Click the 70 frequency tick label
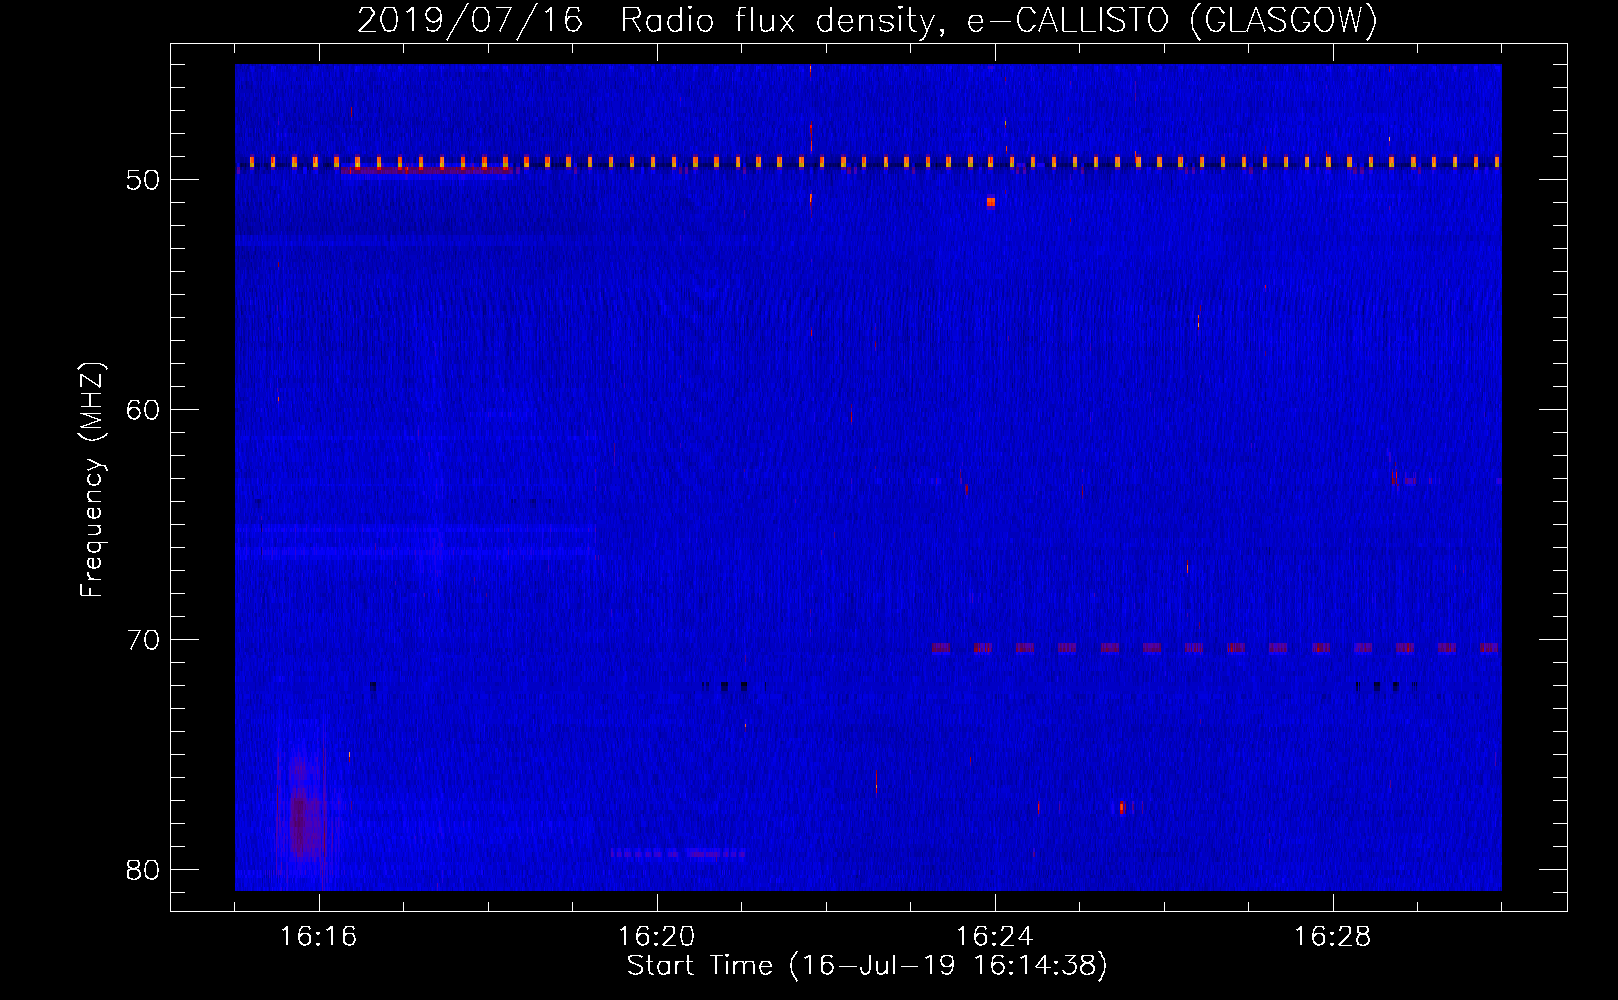The image size is (1618, 1000). 143,640
